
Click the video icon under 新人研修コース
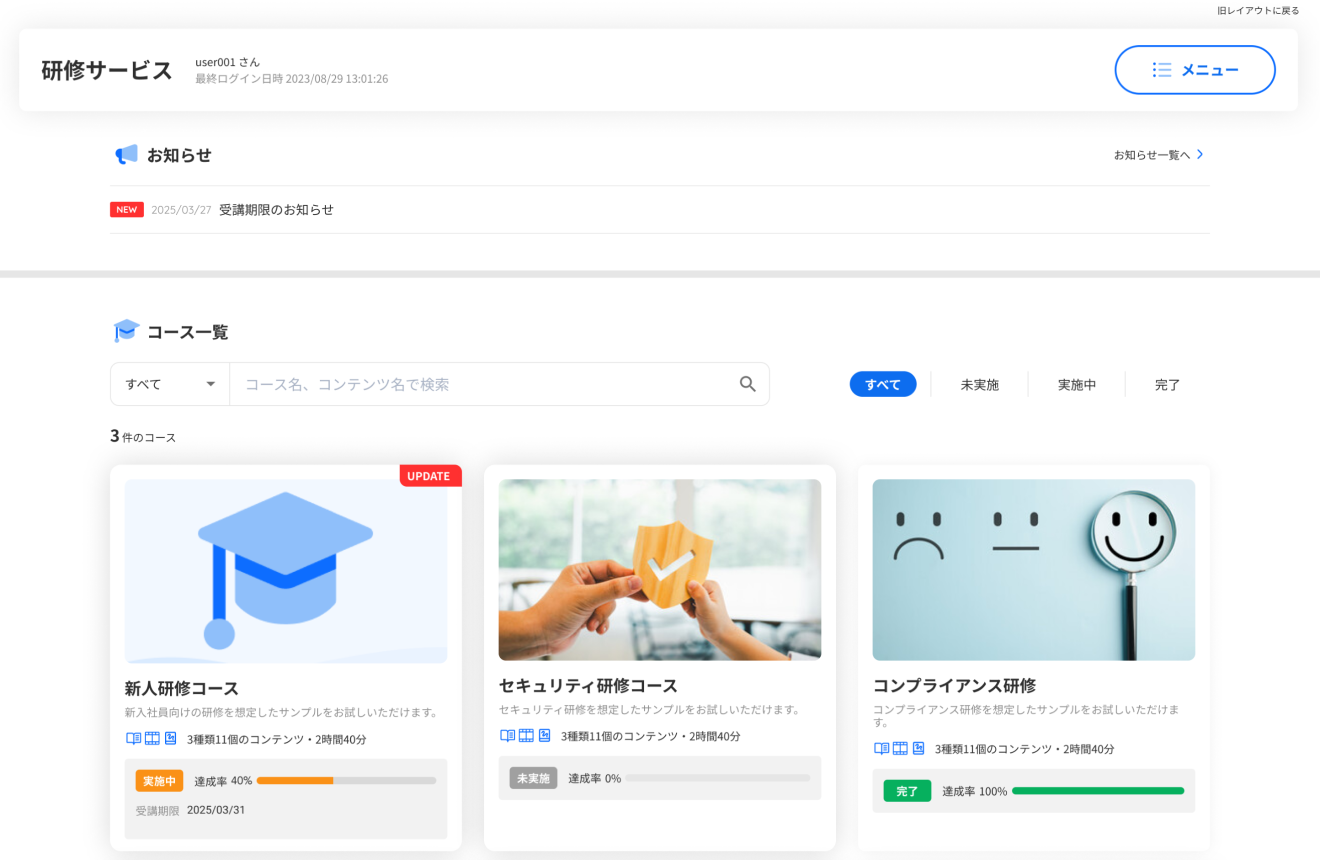(152, 738)
